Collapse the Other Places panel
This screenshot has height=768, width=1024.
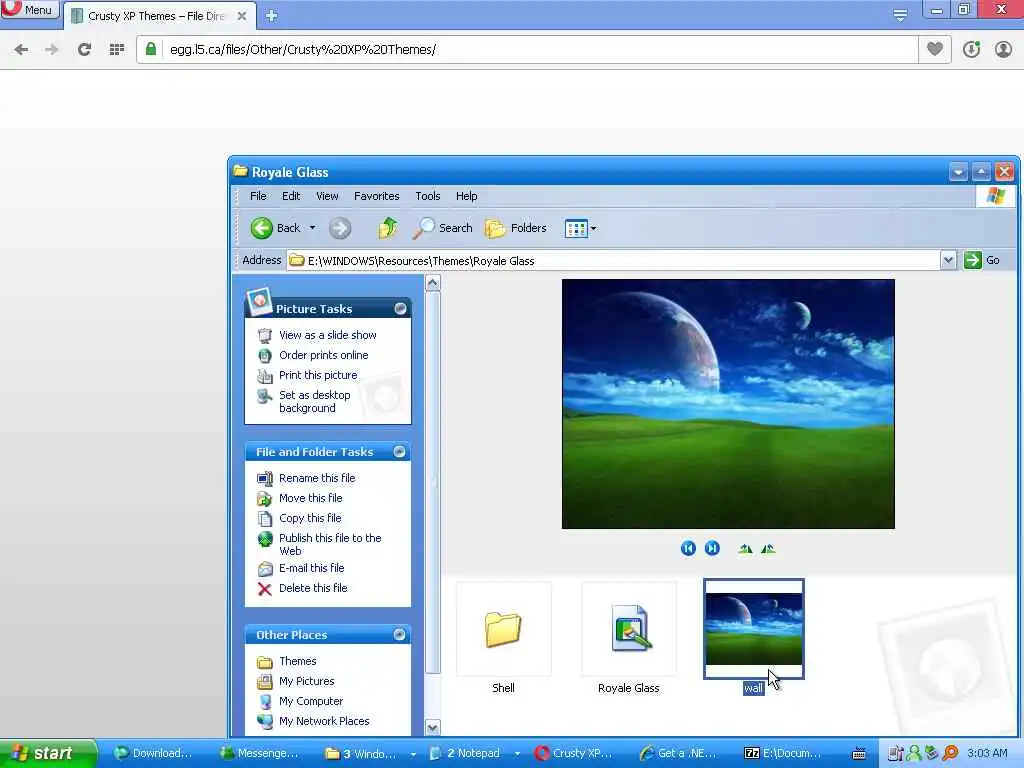tap(400, 635)
